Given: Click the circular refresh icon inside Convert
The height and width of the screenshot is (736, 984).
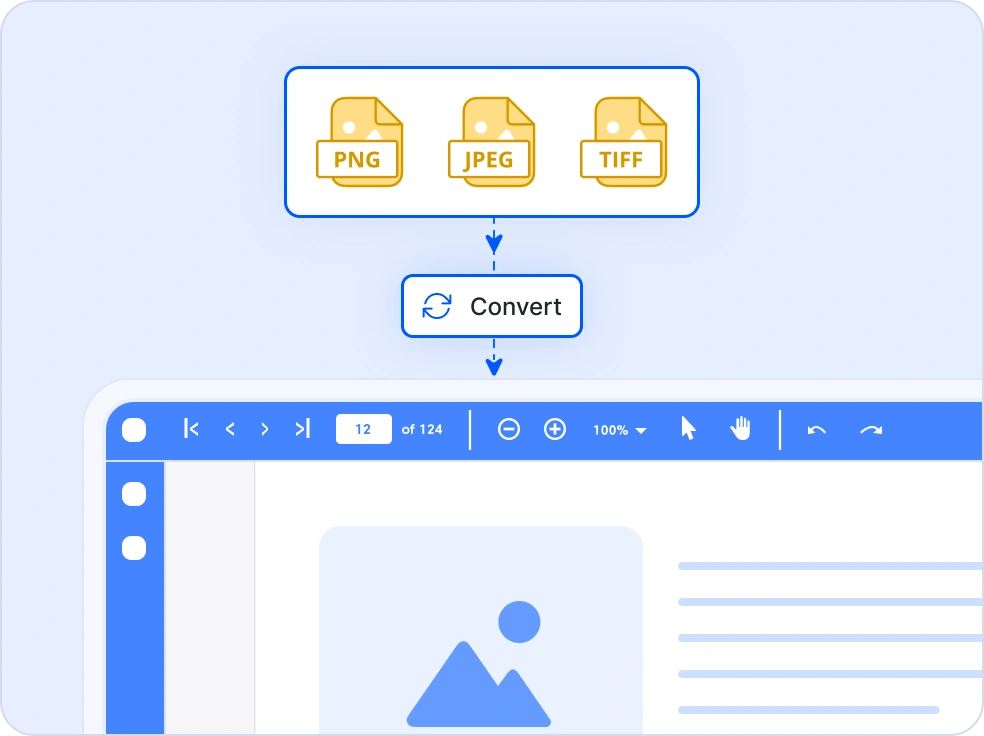Looking at the screenshot, I should (x=437, y=306).
